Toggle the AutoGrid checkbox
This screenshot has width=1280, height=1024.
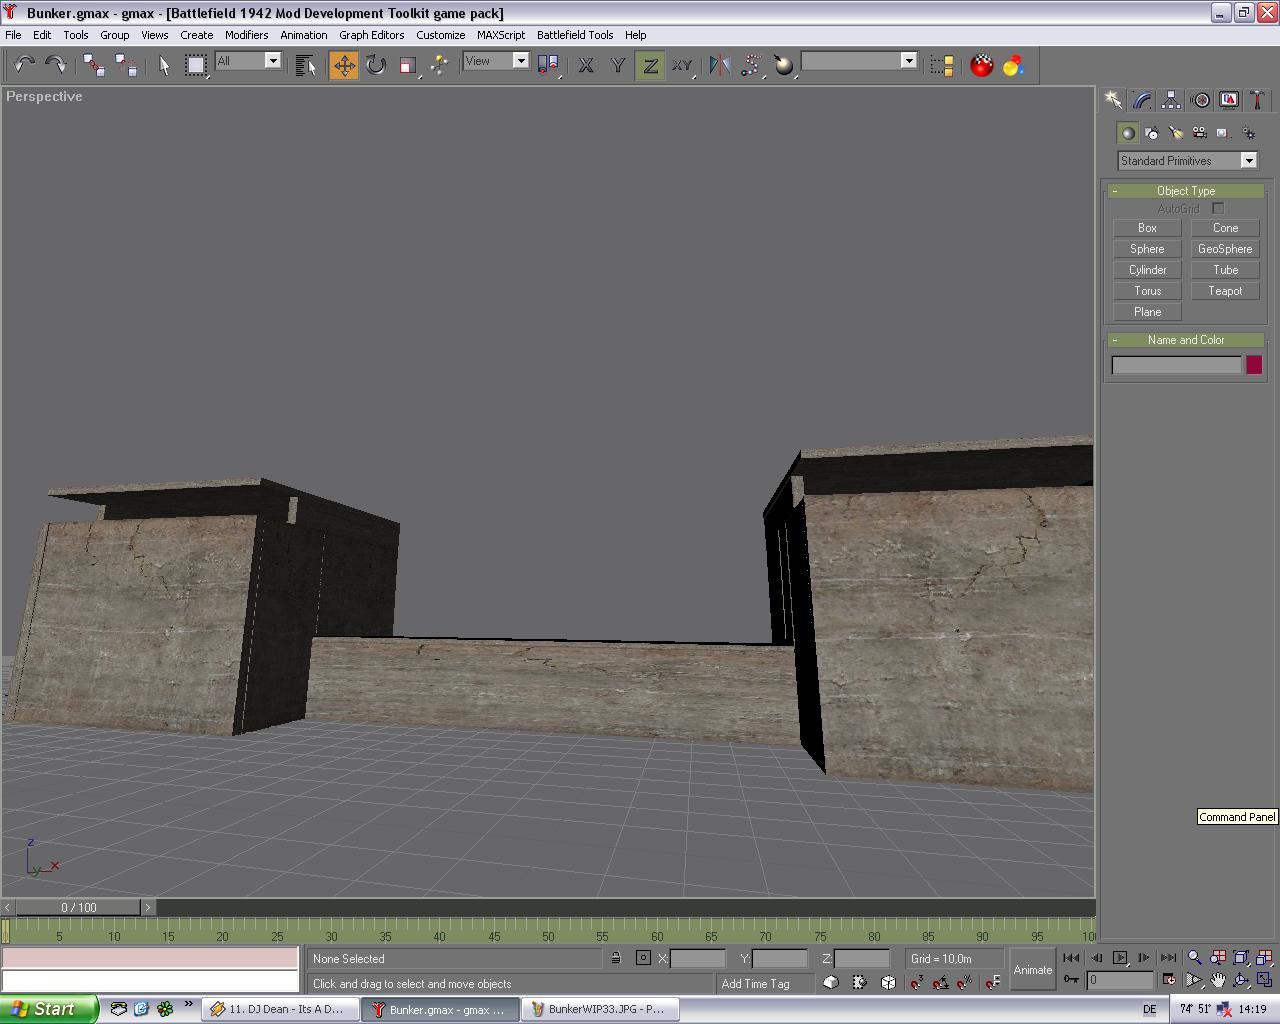pos(1218,209)
